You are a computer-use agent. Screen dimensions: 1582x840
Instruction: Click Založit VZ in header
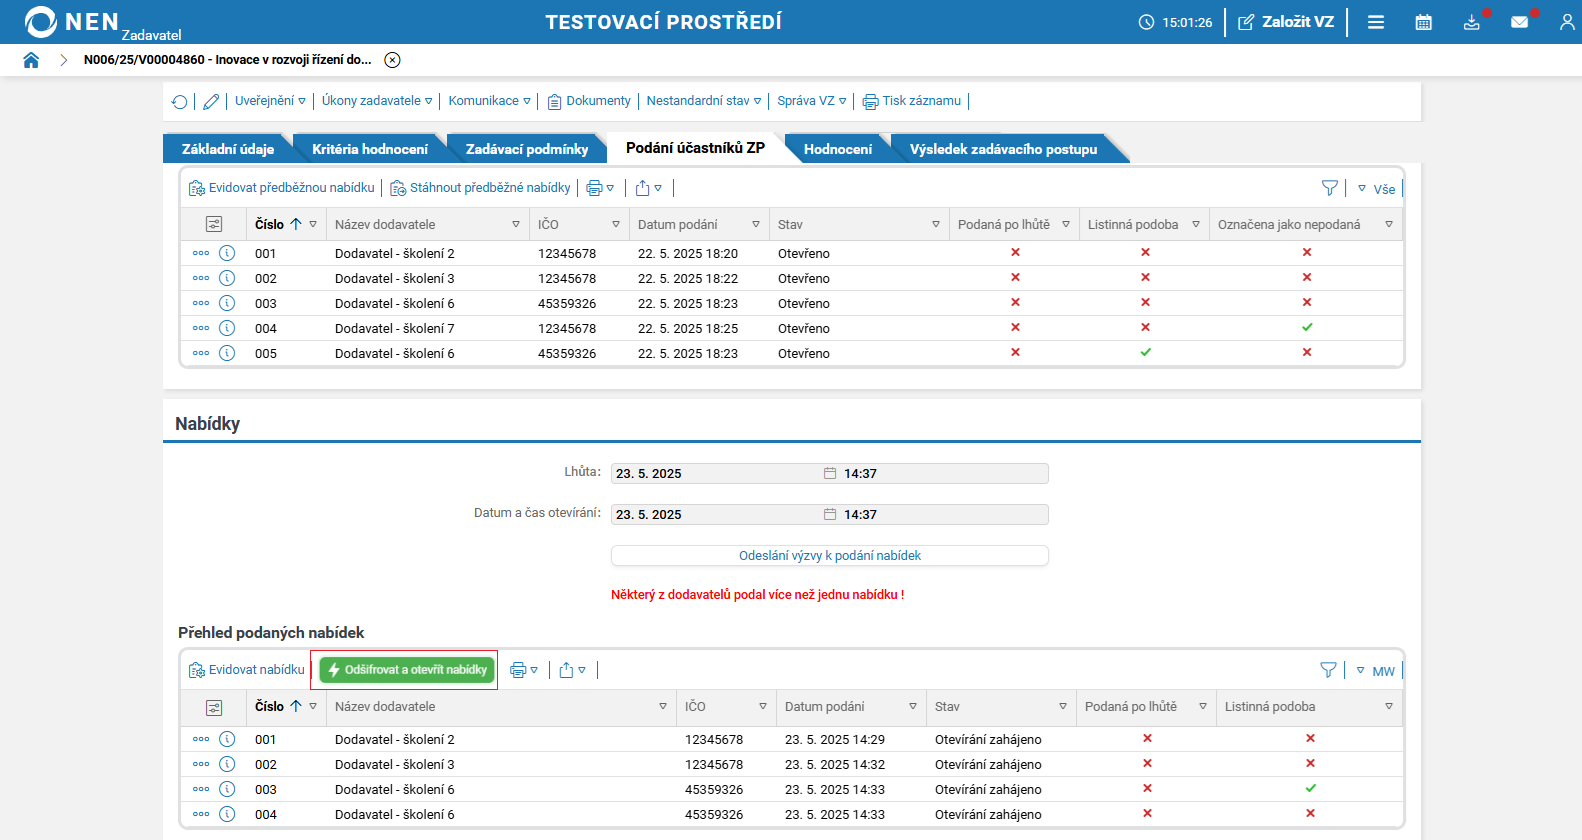1286,22
